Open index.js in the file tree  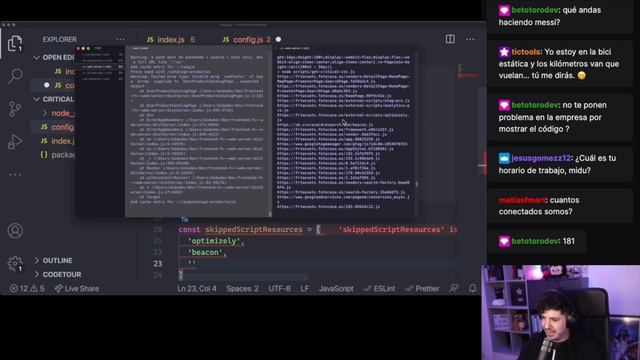(x=58, y=141)
